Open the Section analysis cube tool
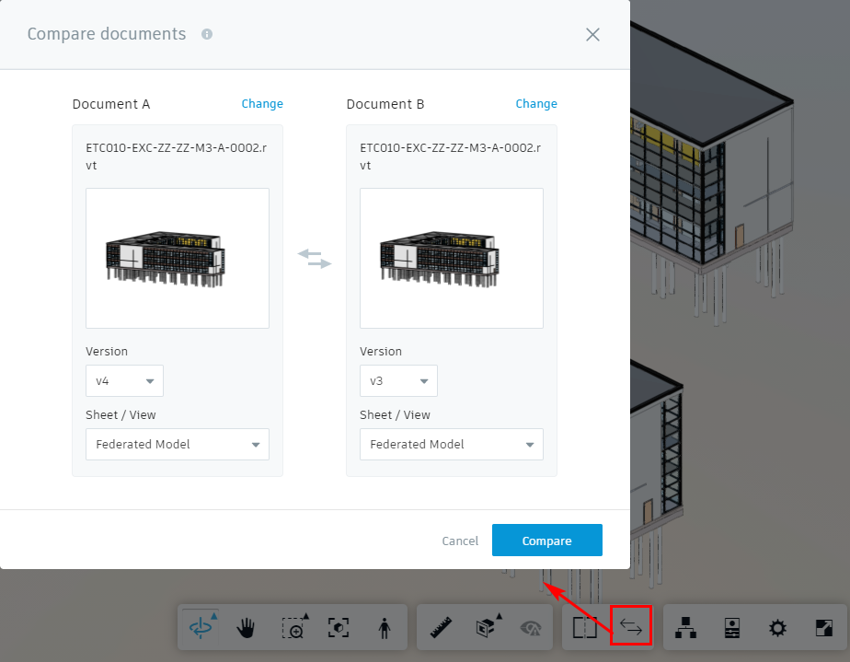 (487, 626)
